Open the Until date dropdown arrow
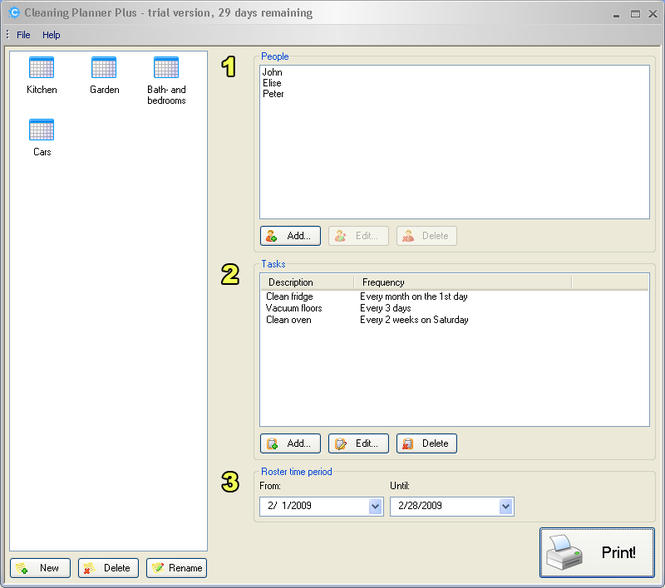 click(x=506, y=507)
